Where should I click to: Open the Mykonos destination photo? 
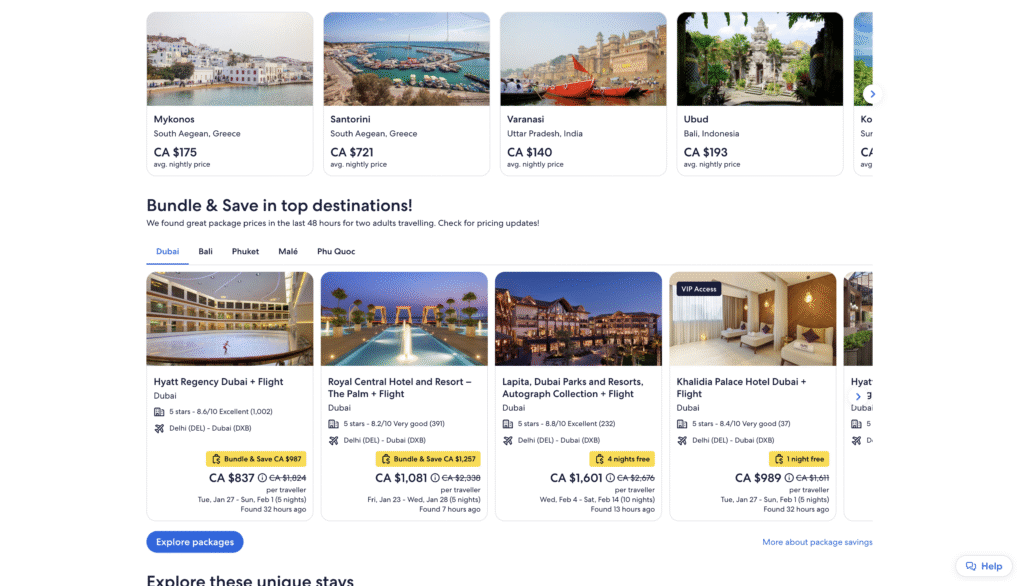click(x=229, y=59)
